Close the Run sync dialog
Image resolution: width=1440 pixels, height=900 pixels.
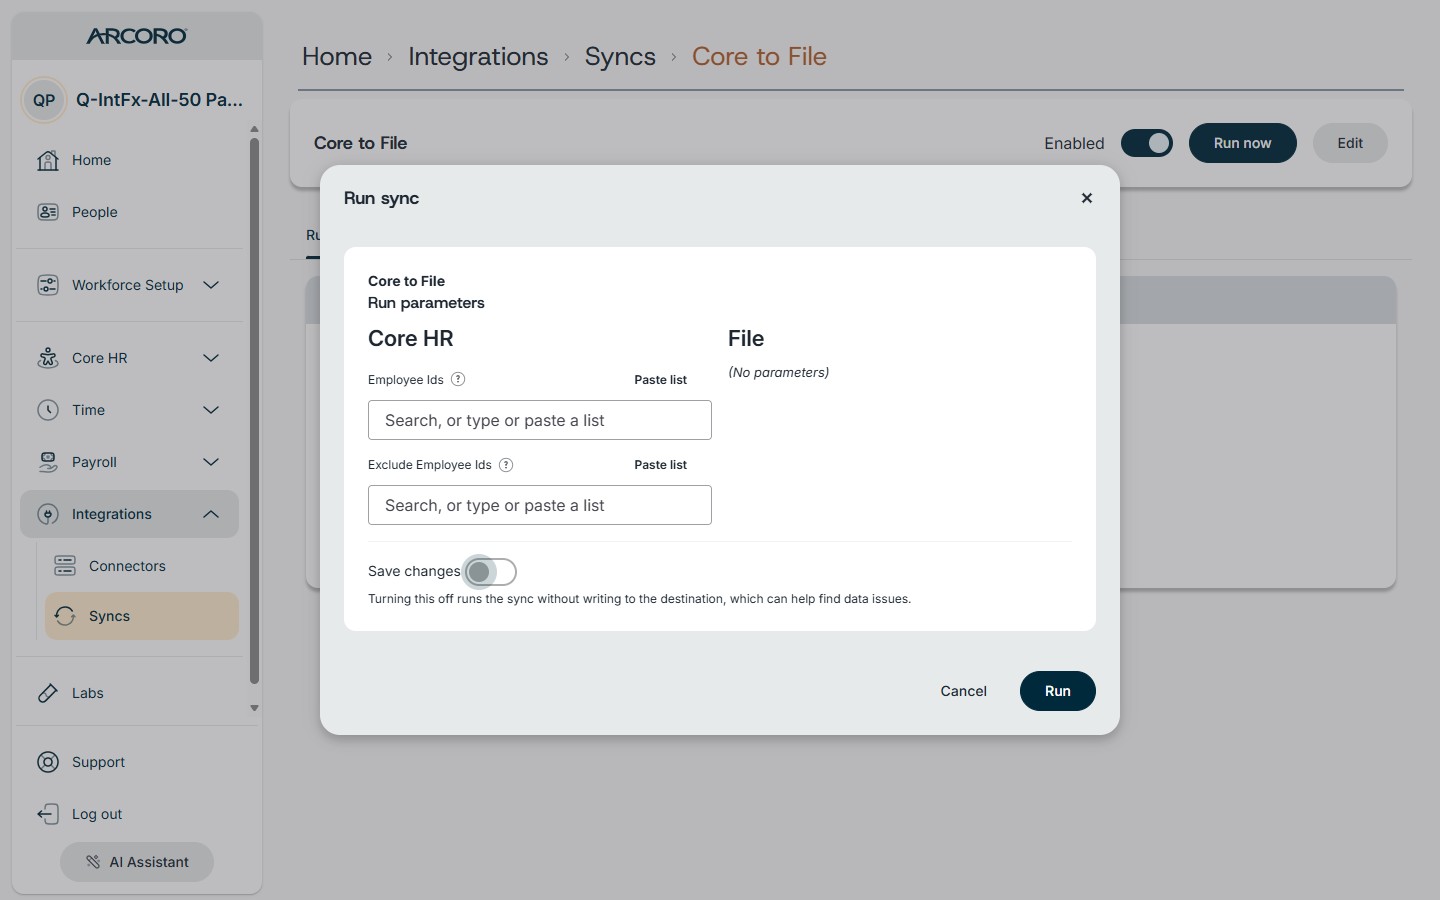click(x=1087, y=198)
